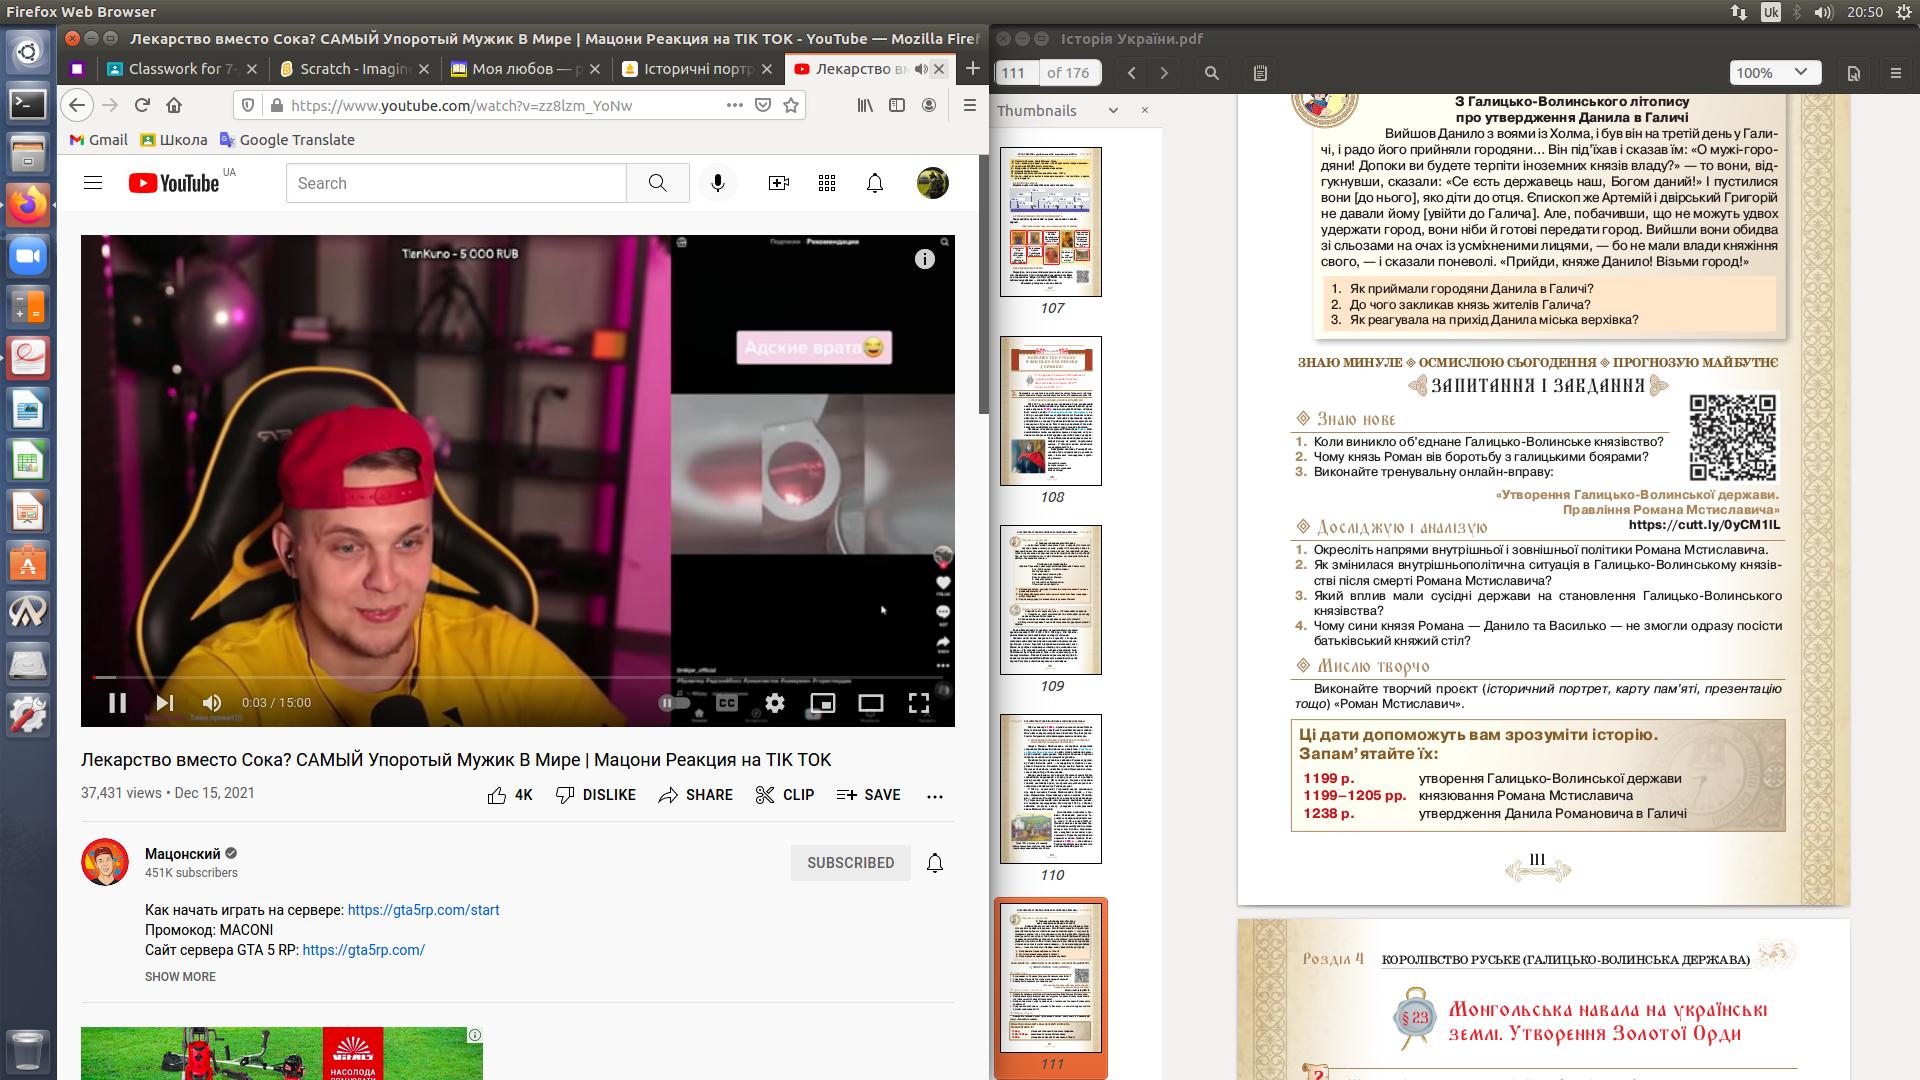The image size is (1920, 1080).
Task: Open the YouTube notifications bell in the header
Action: (875, 183)
